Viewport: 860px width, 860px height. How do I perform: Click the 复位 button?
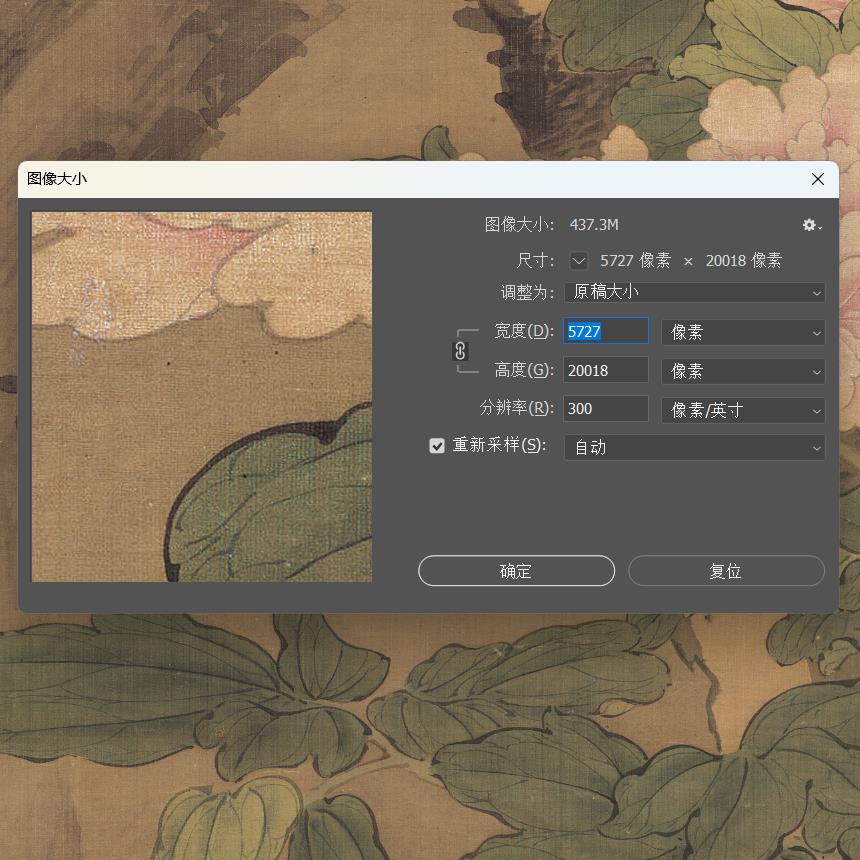[x=726, y=571]
